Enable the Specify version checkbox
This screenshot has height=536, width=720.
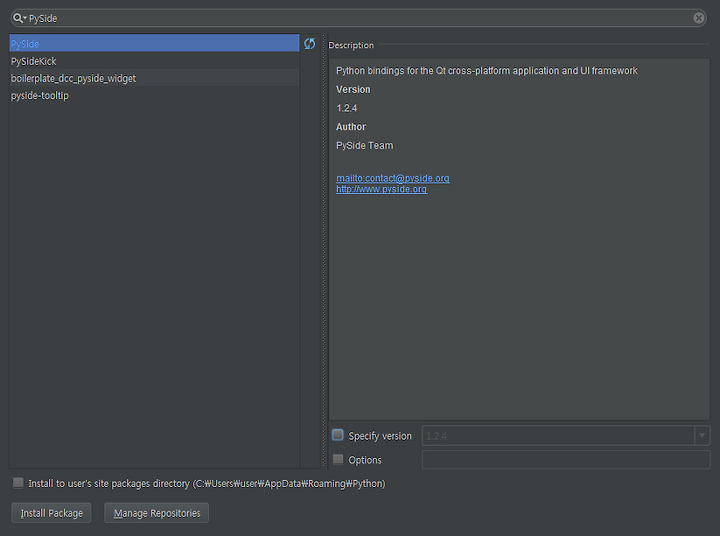(338, 435)
